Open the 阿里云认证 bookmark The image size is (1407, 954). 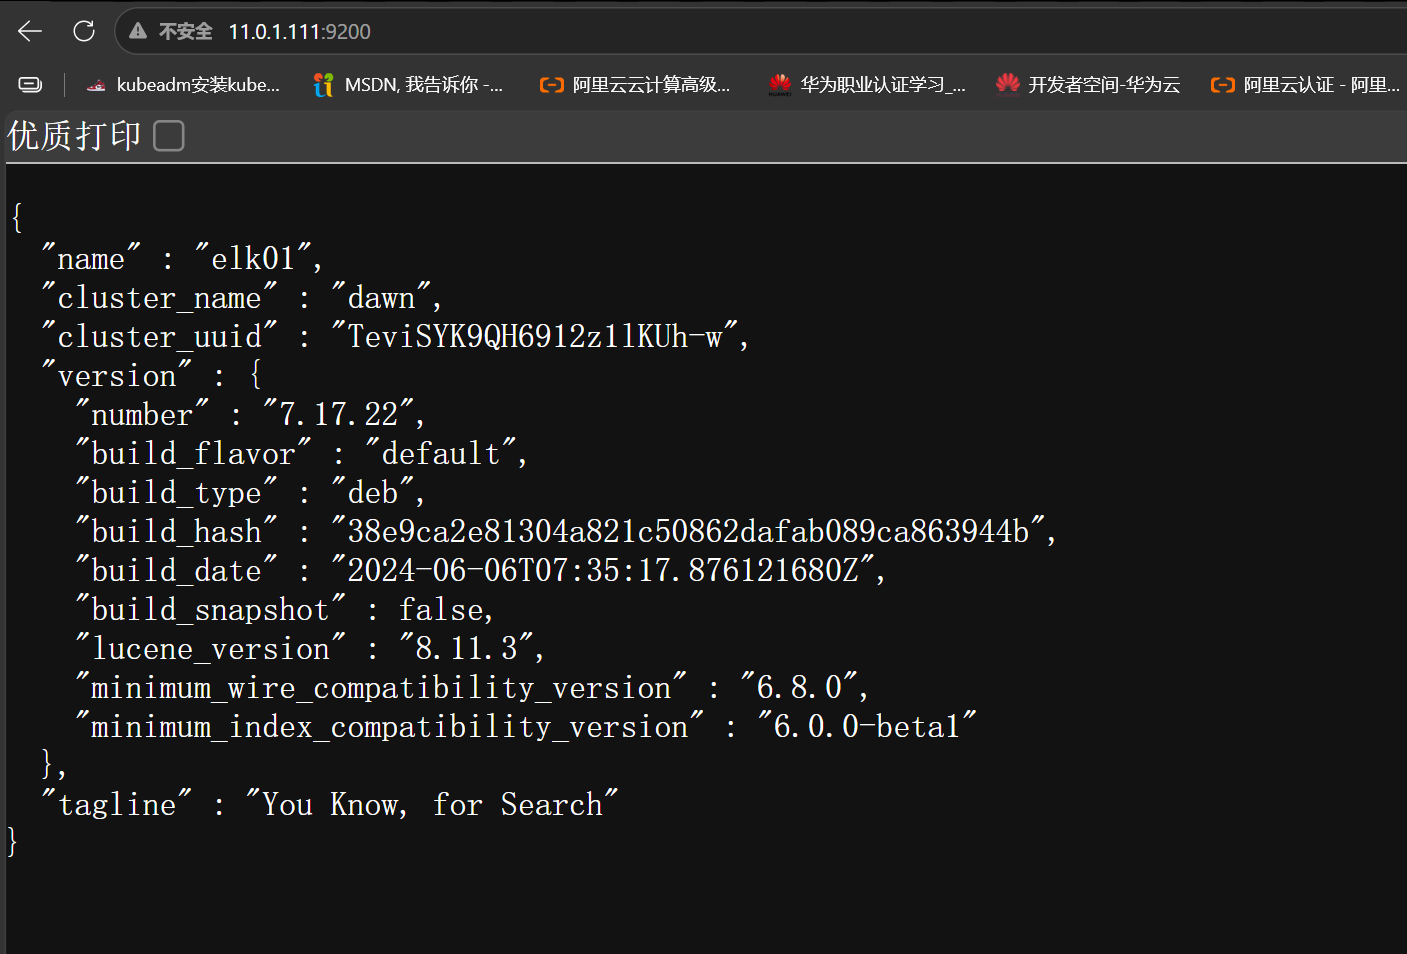pyautogui.click(x=1305, y=85)
